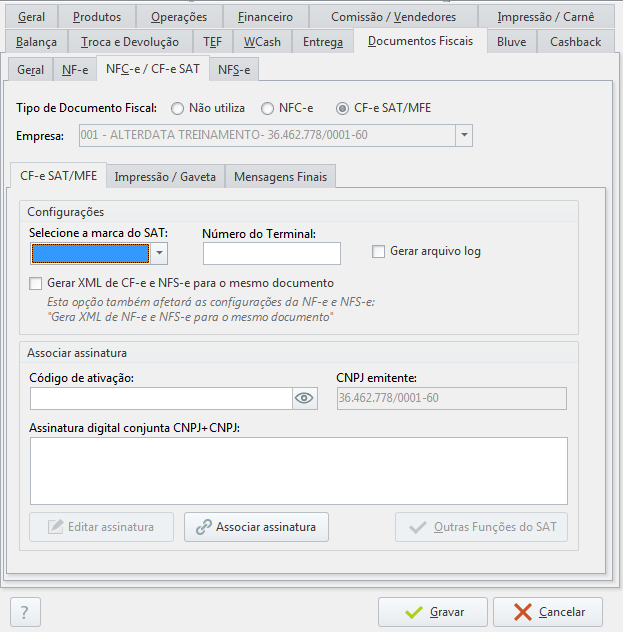Switch to the NF-e sub-tab
Image resolution: width=623 pixels, height=632 pixels.
point(75,70)
